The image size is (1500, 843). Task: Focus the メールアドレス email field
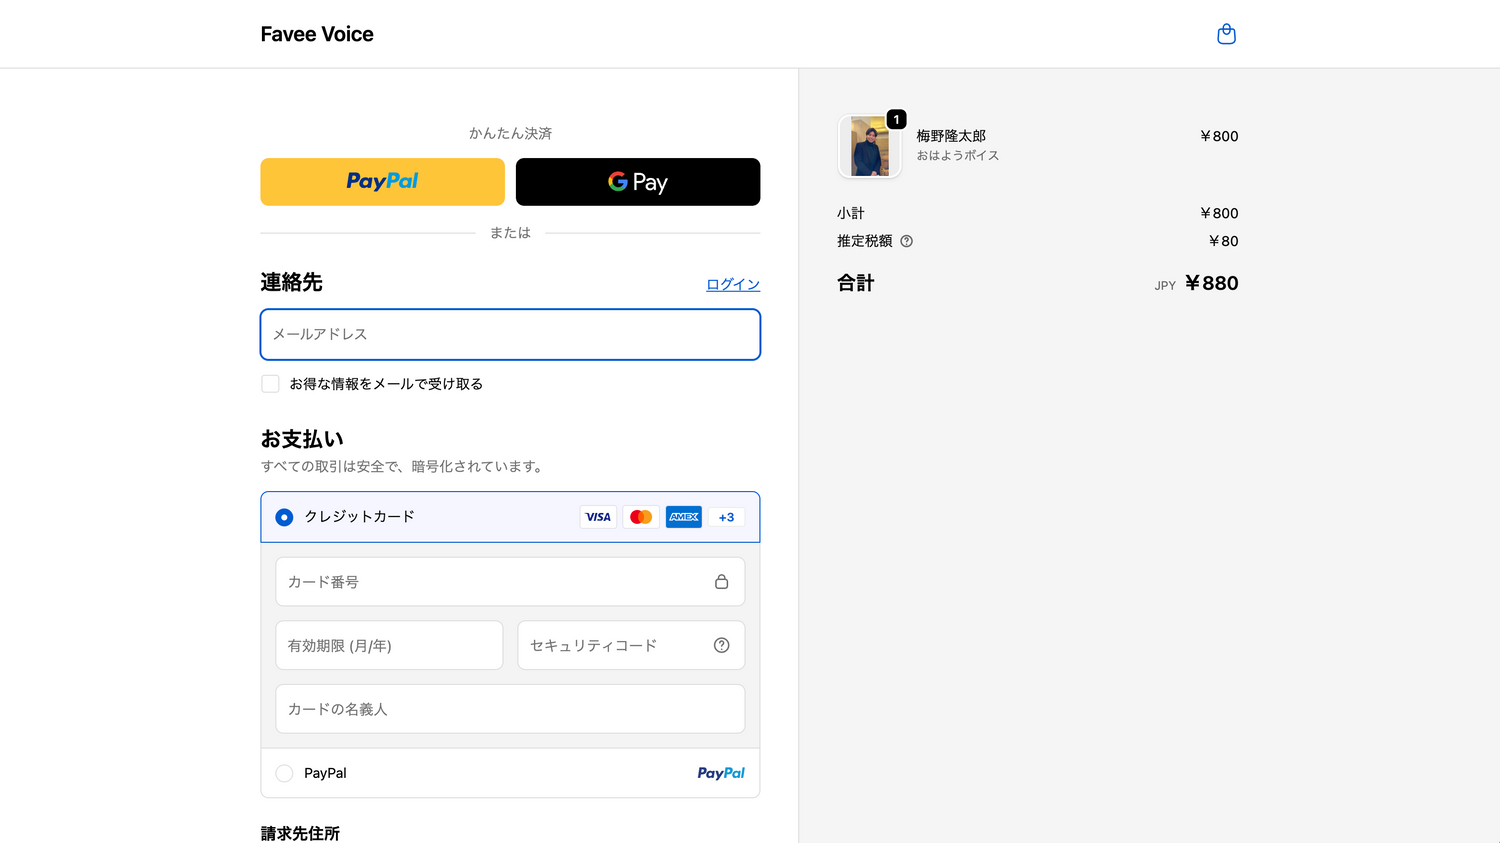click(510, 334)
